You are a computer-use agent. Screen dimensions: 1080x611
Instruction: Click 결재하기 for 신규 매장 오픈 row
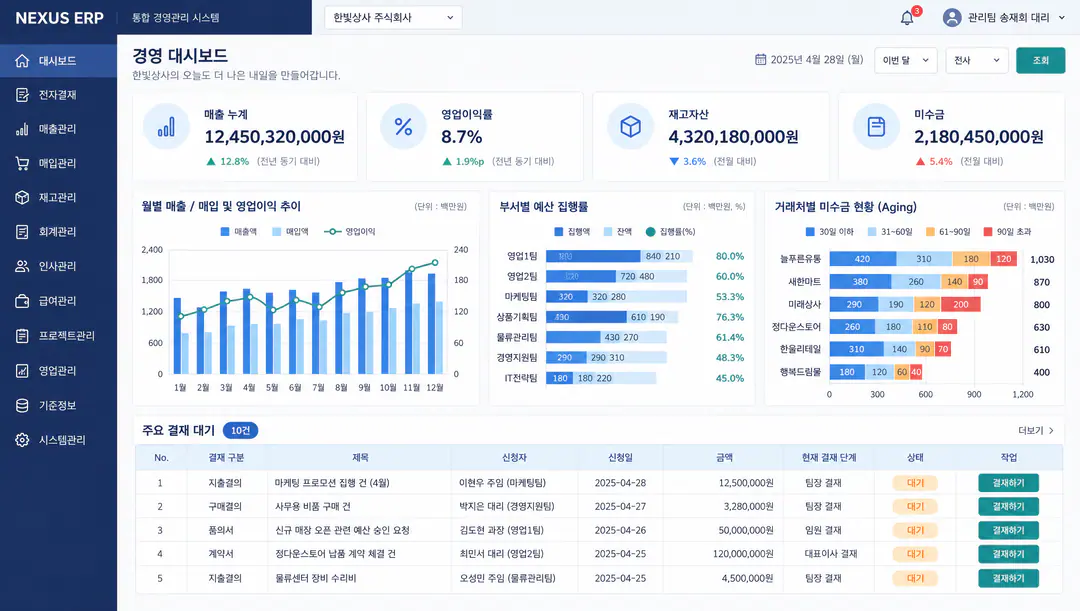pyautogui.click(x=1008, y=530)
